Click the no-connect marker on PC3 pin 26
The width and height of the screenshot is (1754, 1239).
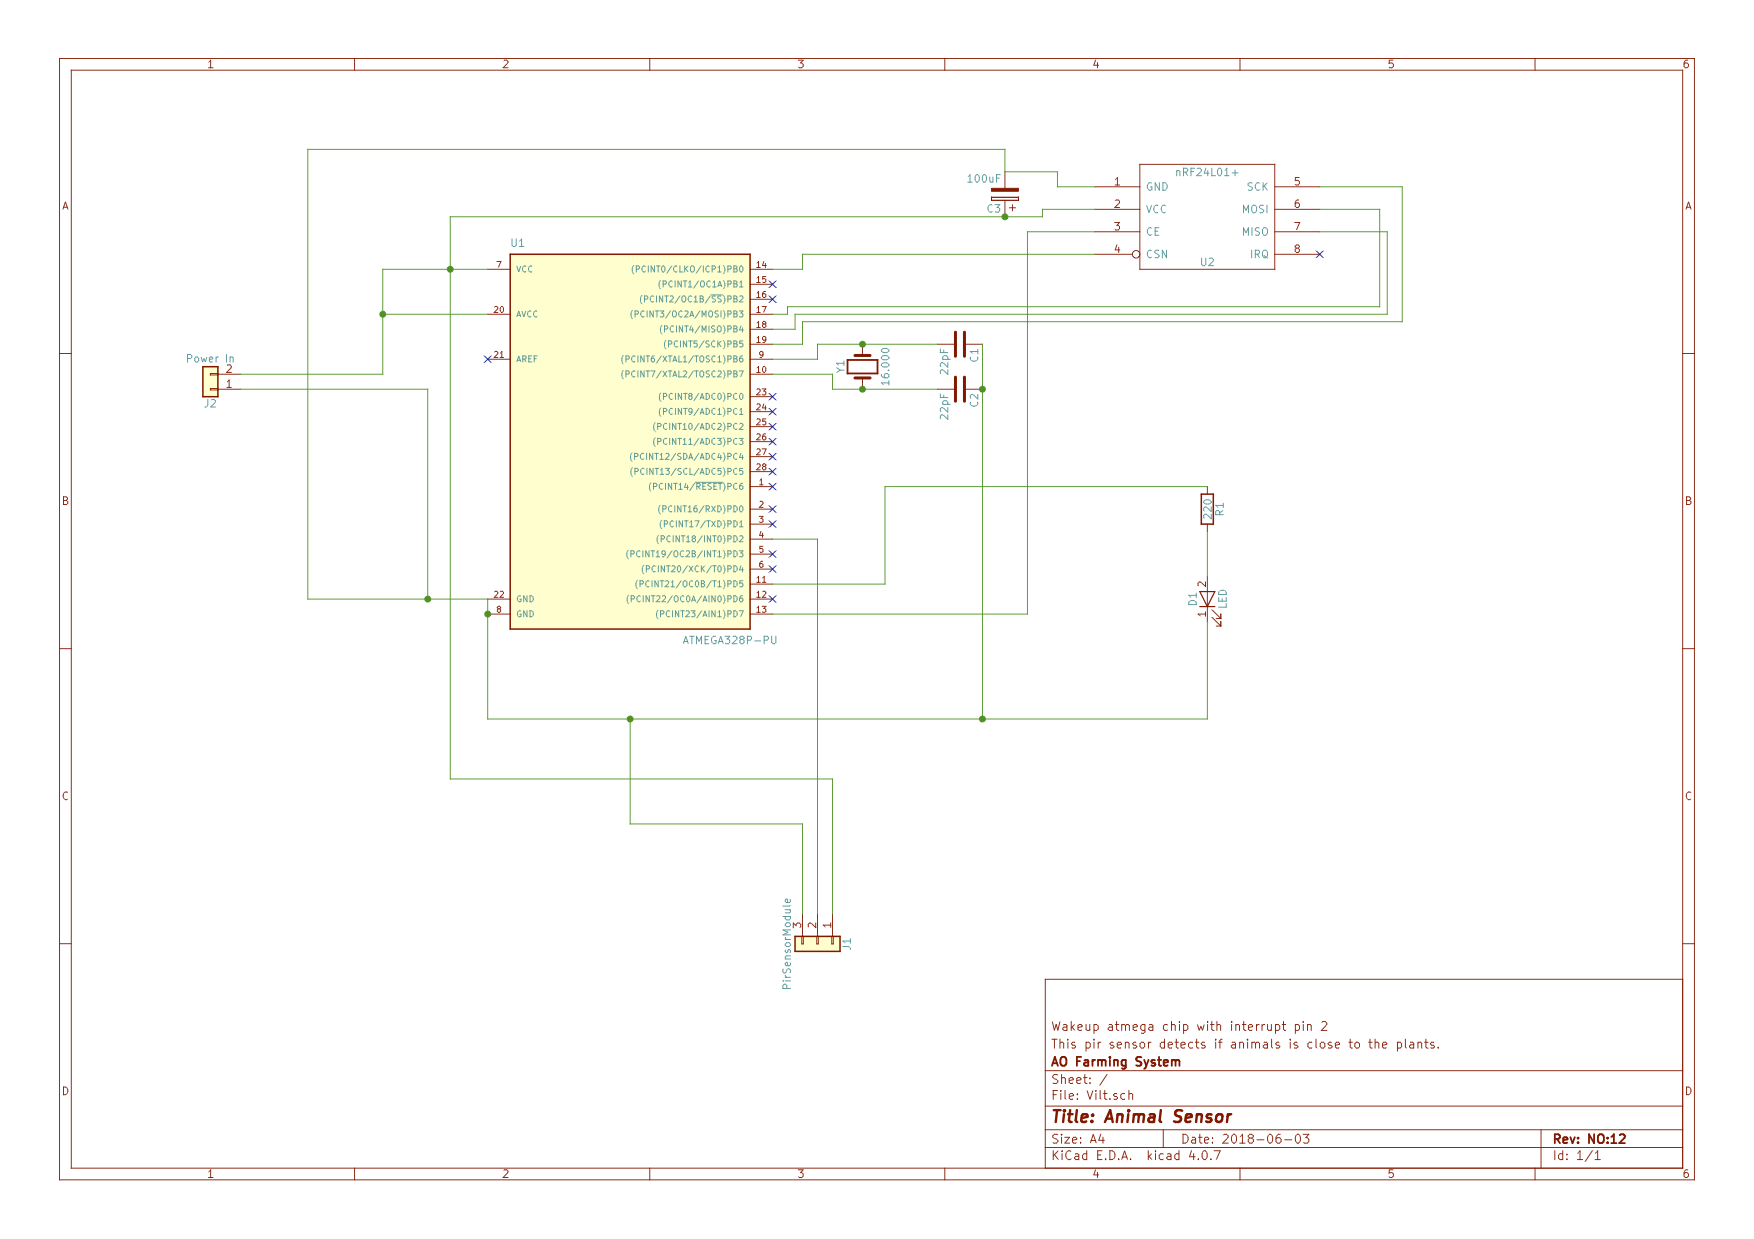click(x=772, y=441)
